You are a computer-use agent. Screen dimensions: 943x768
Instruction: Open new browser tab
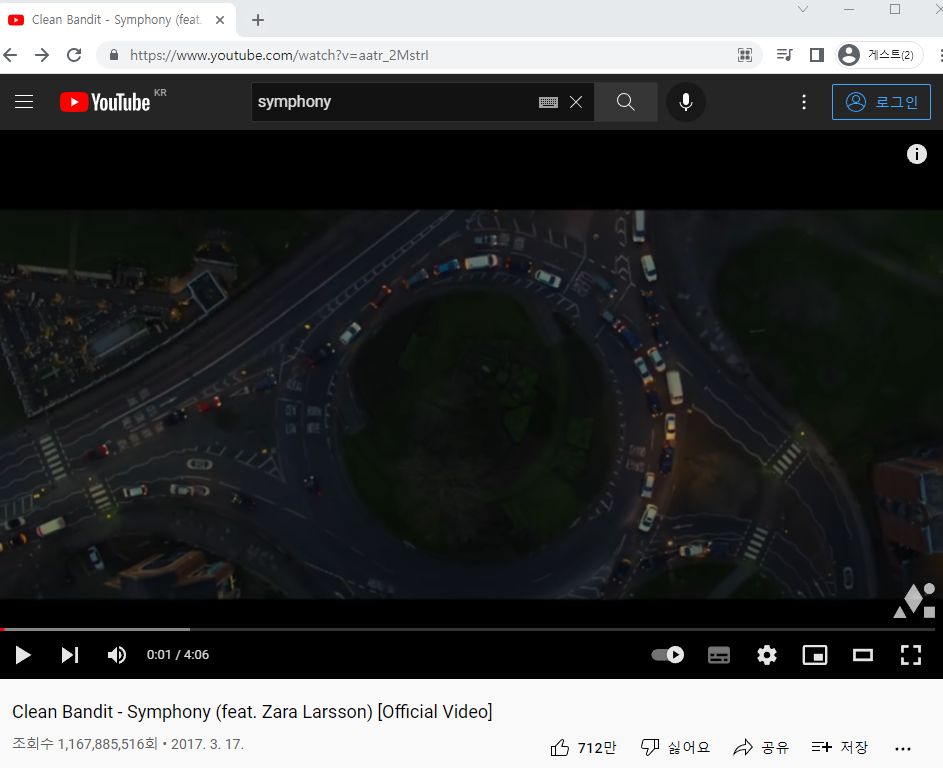[258, 20]
